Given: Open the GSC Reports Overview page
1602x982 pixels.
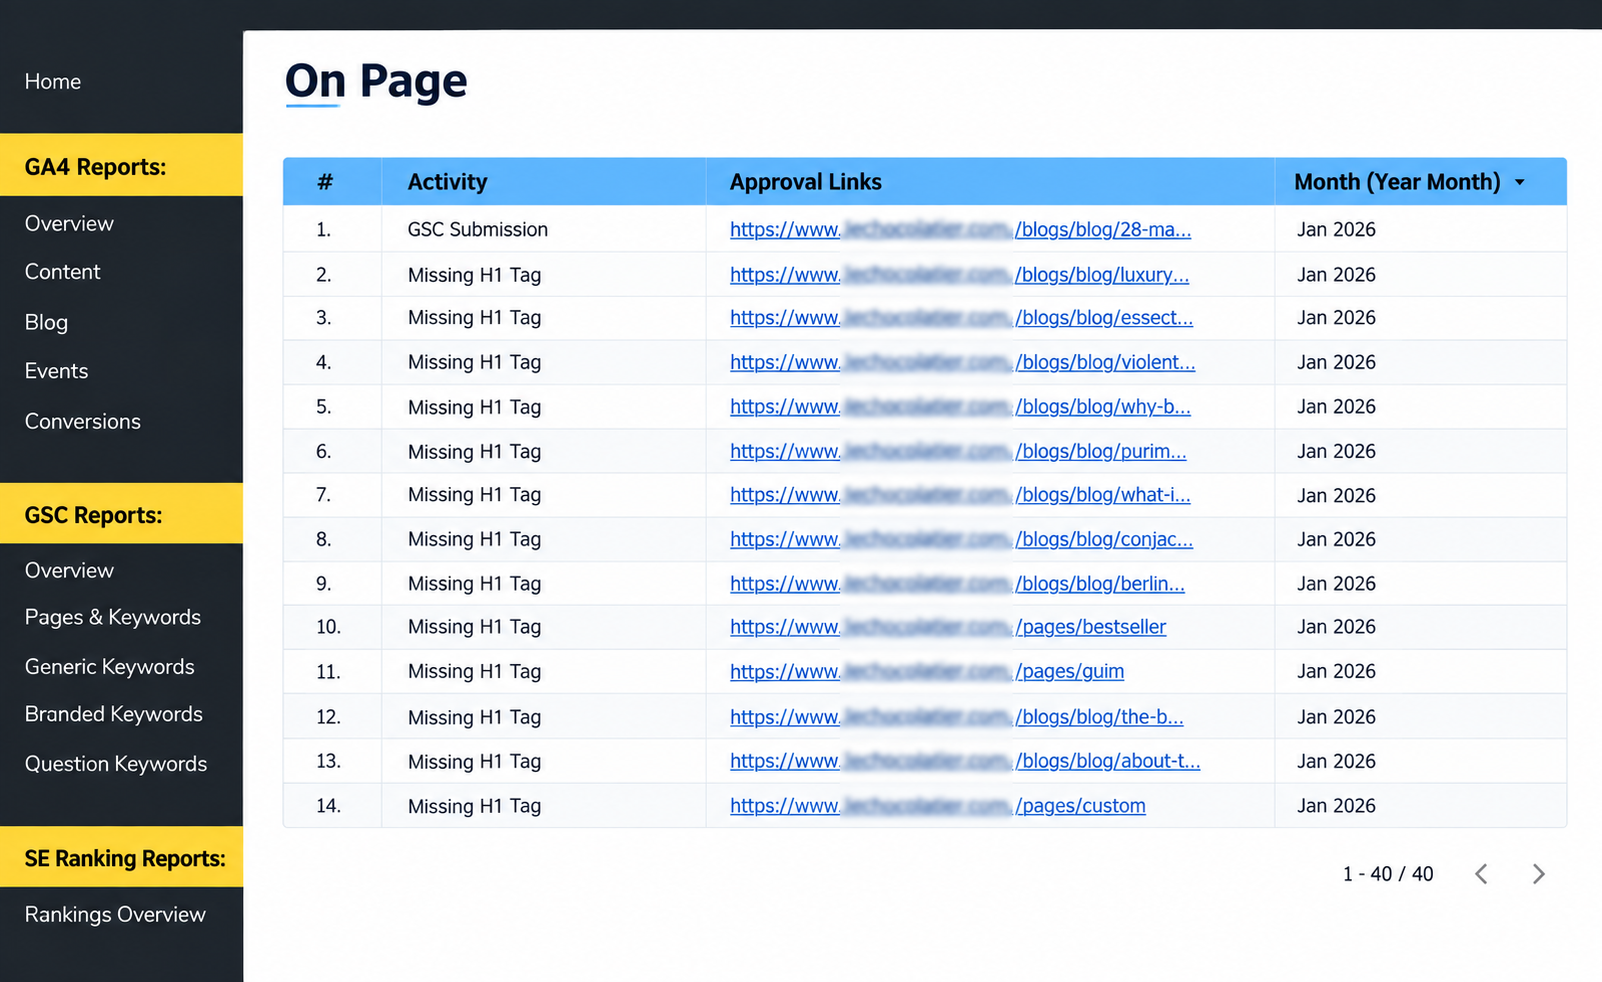Looking at the screenshot, I should [x=69, y=570].
